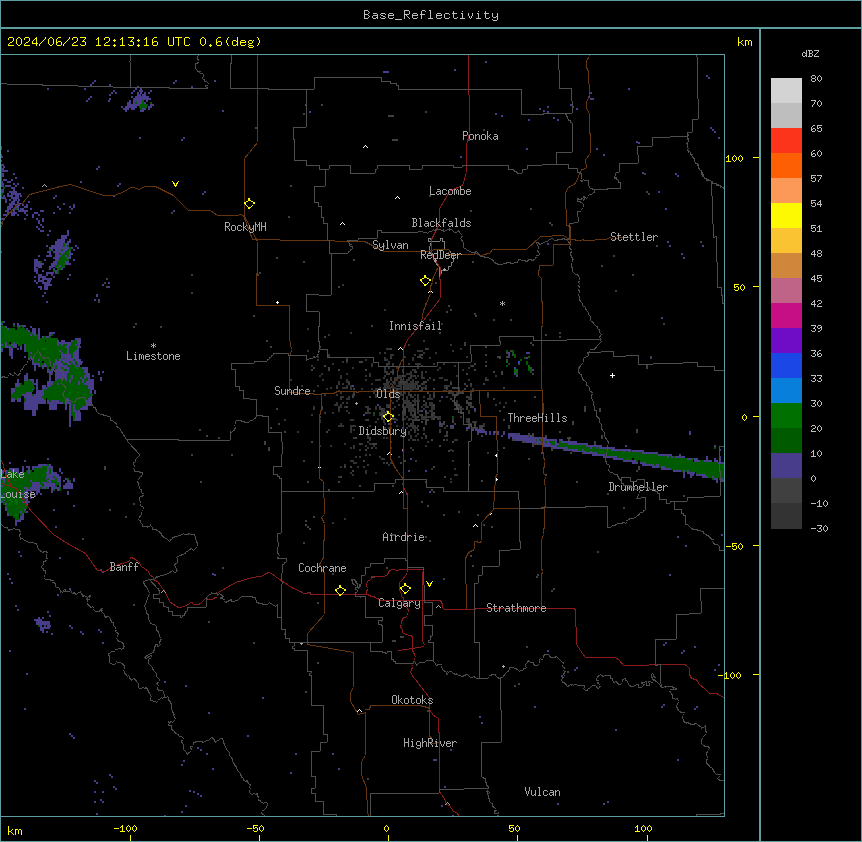862x842 pixels.
Task: Click the light gray 70-80 dBZ legend swatch
Action: [786, 91]
